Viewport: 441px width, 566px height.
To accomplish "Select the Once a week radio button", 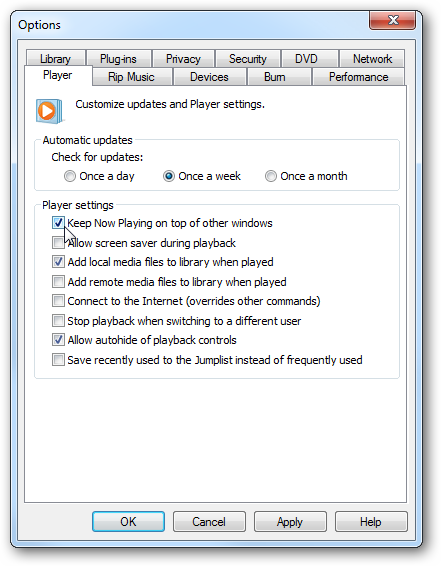I will click(x=169, y=176).
